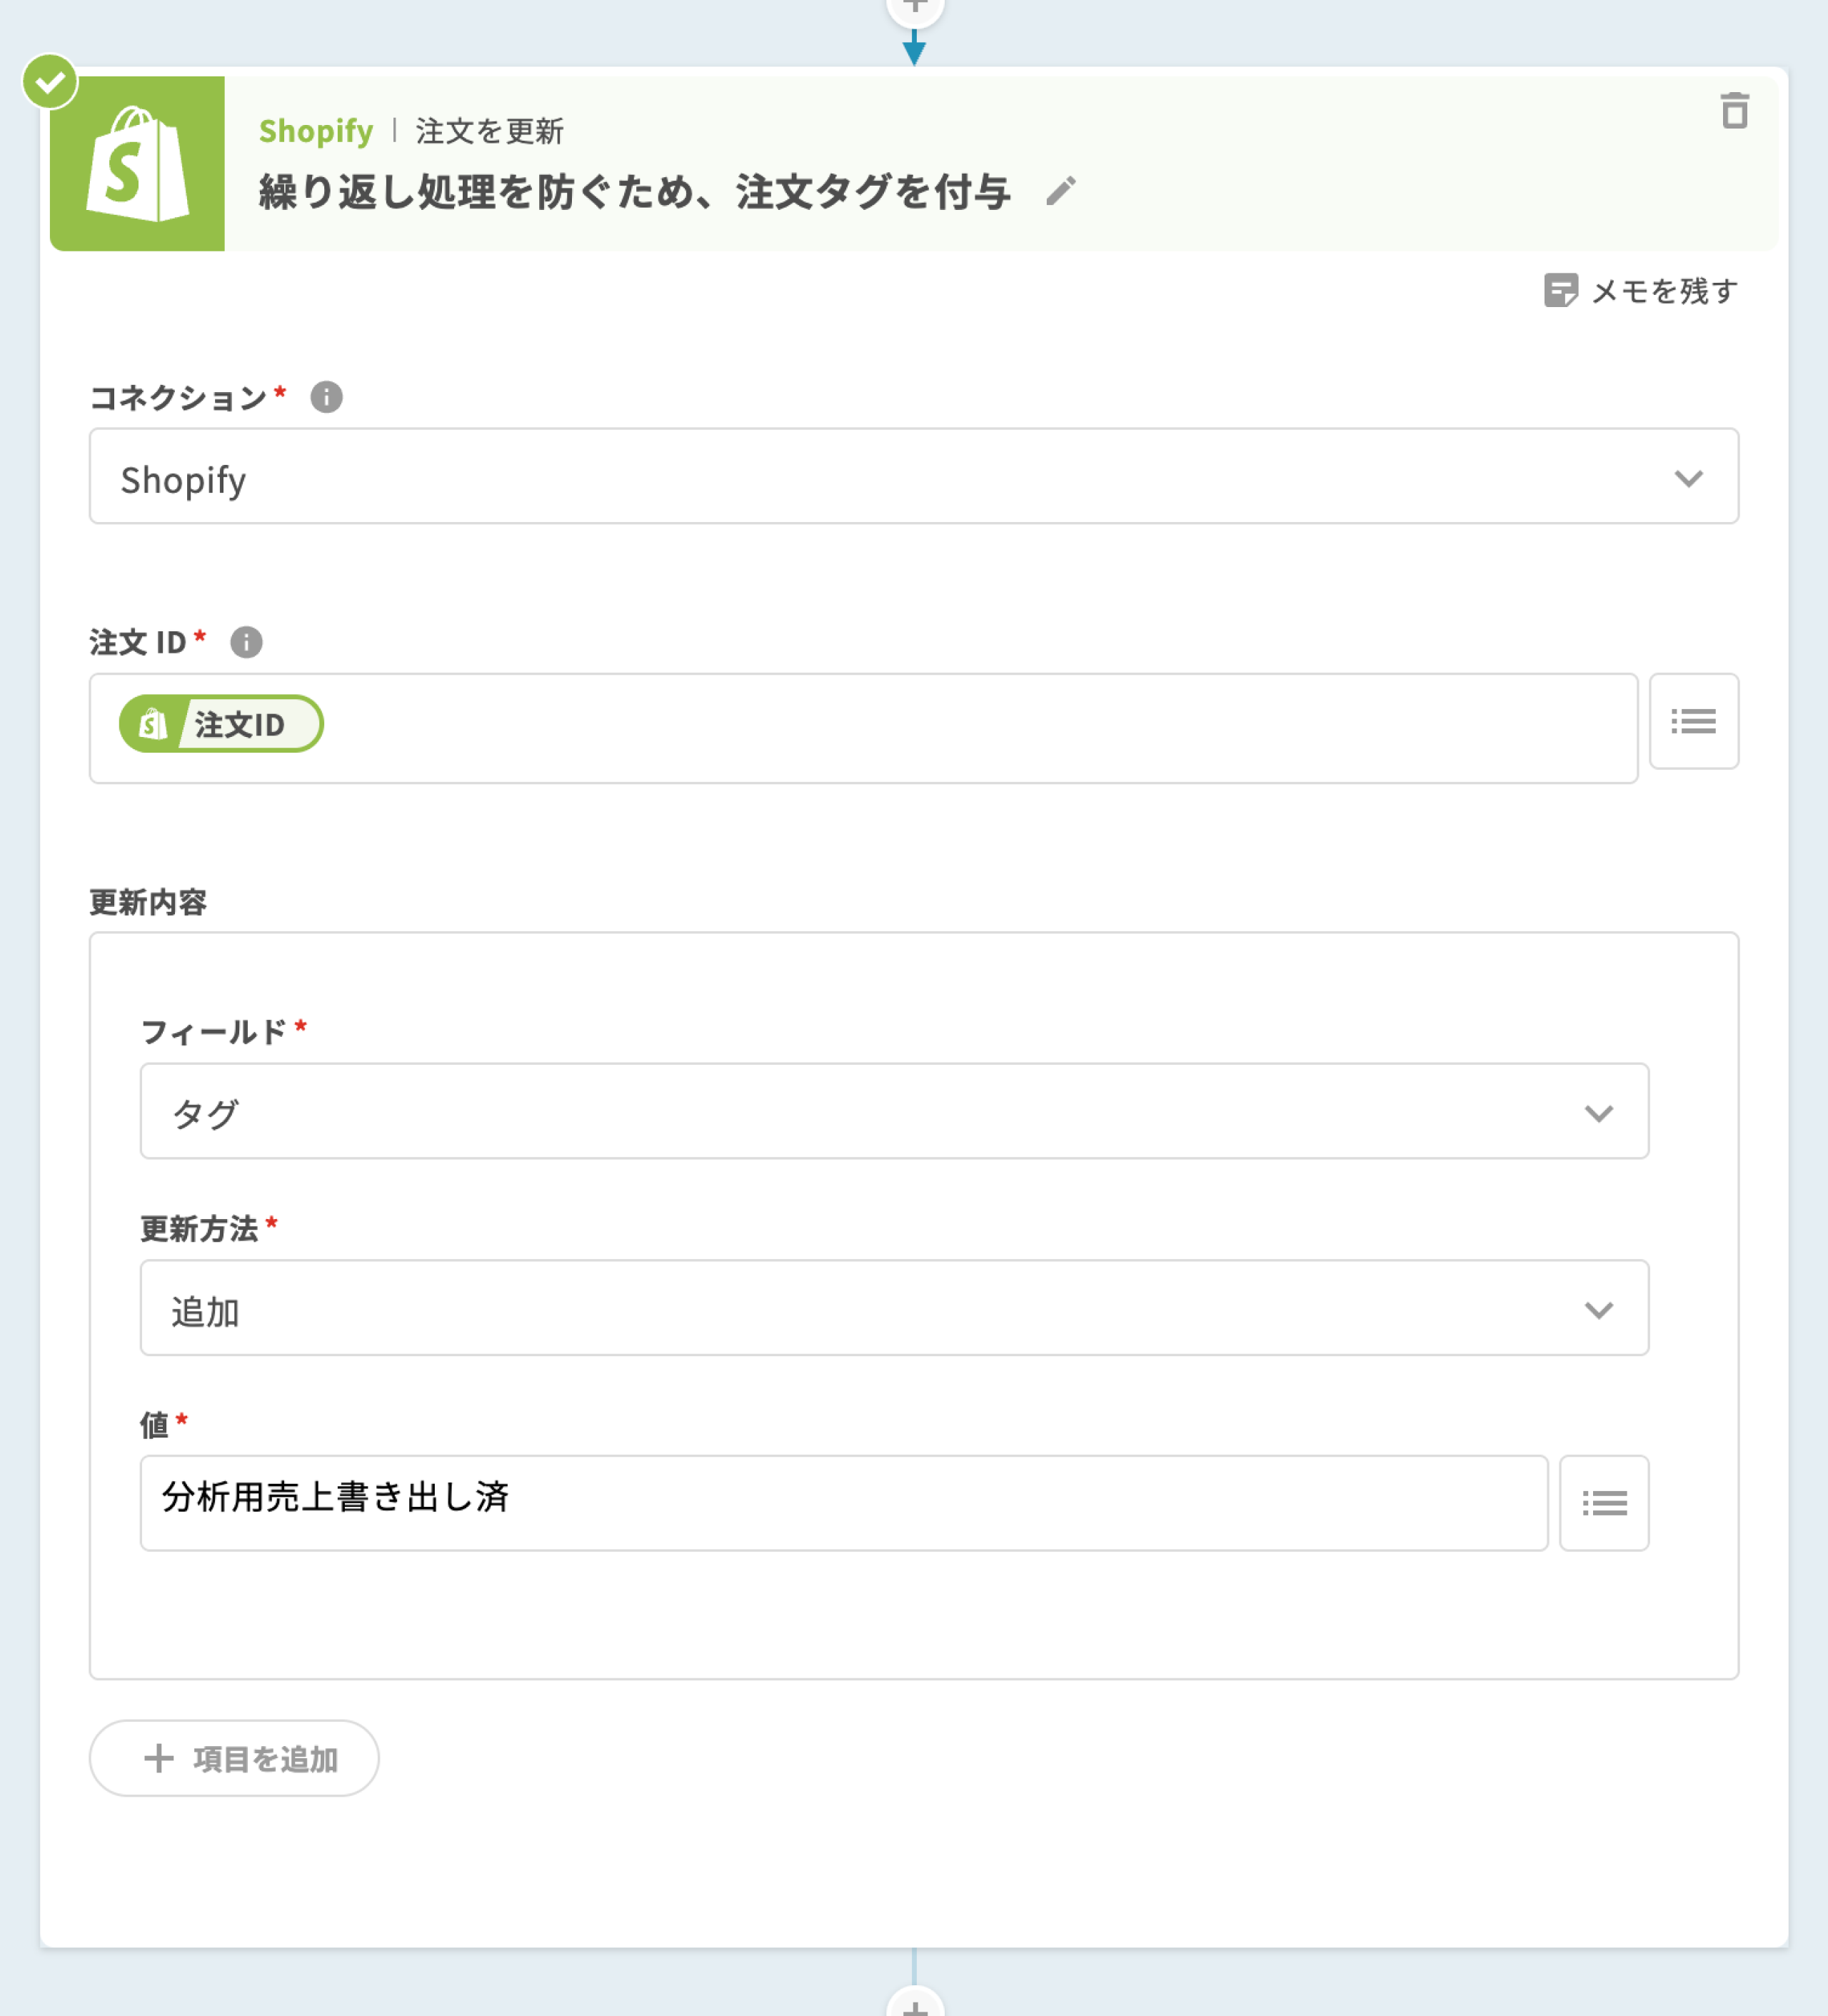The height and width of the screenshot is (2016, 1828).
Task: Open the variable list for 注文 ID
Action: pos(1693,721)
